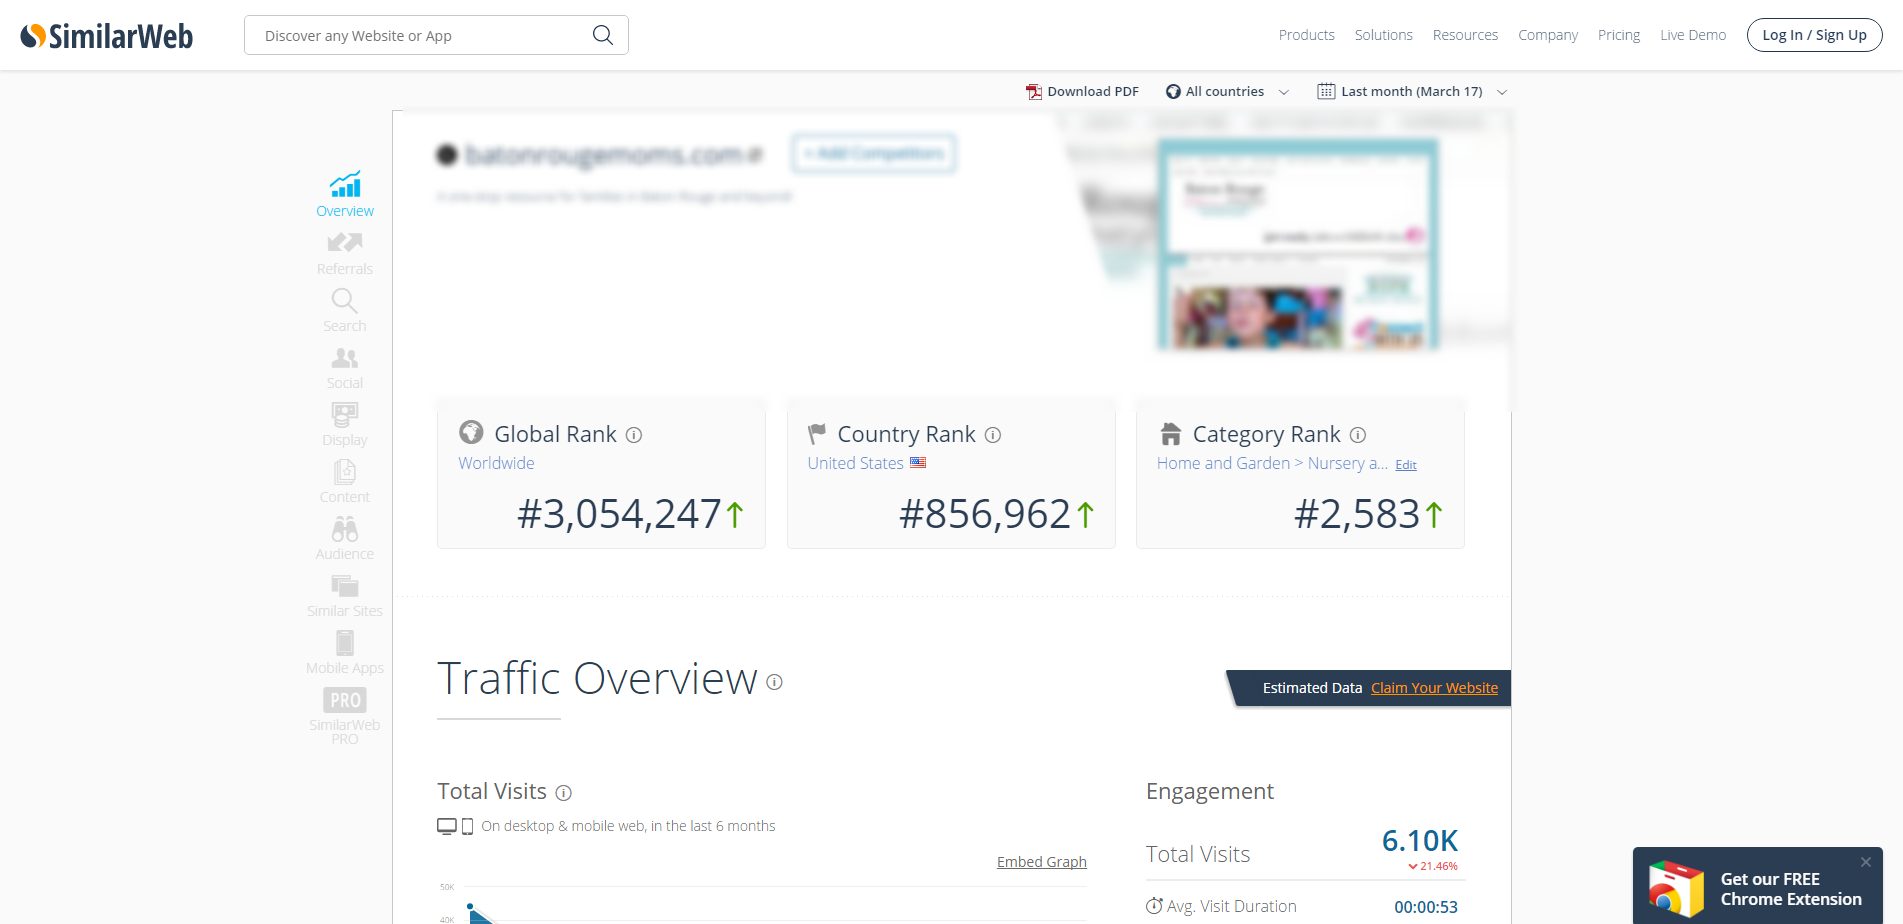
Task: Open the Search sidebar section
Action: [x=345, y=311]
